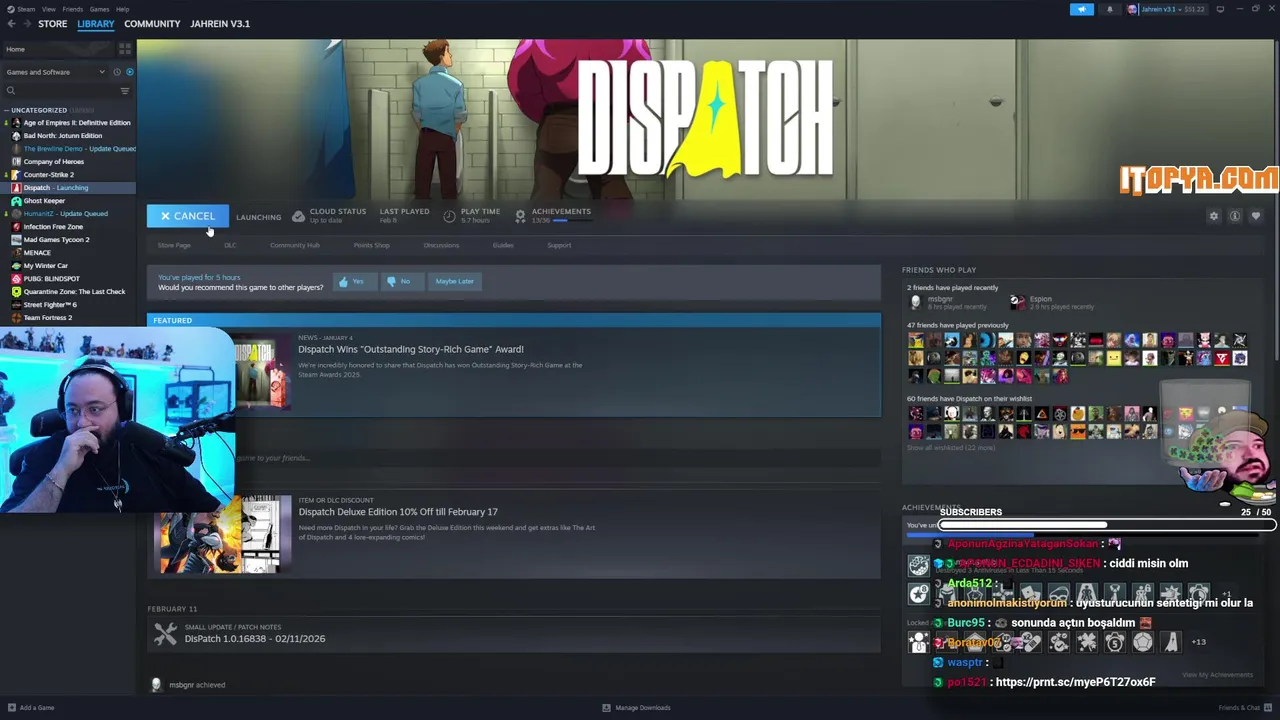Screen dimensions: 1280x720
Task: Select Company of Heroes in library
Action: tap(68, 162)
